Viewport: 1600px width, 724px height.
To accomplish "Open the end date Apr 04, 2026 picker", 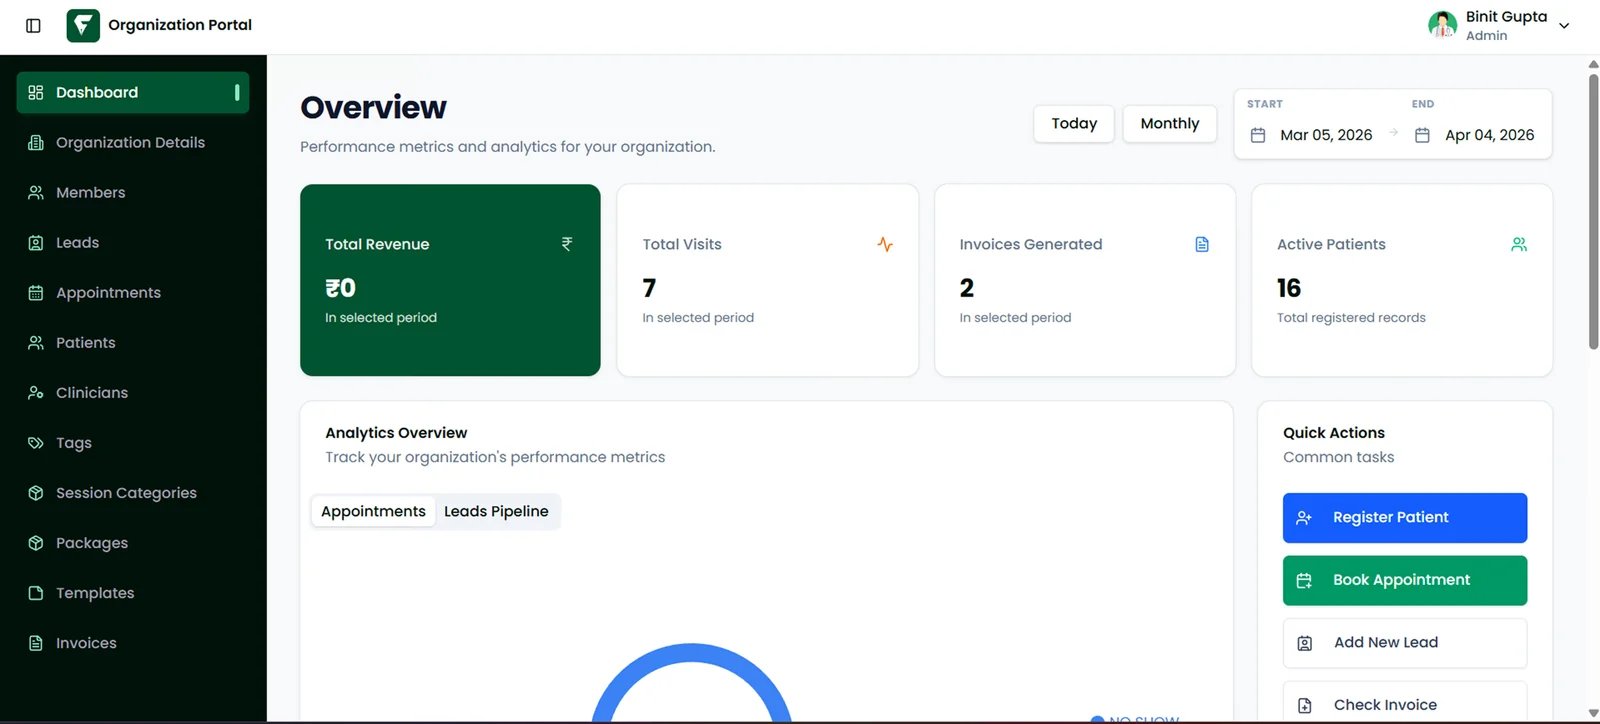I will coord(1476,135).
